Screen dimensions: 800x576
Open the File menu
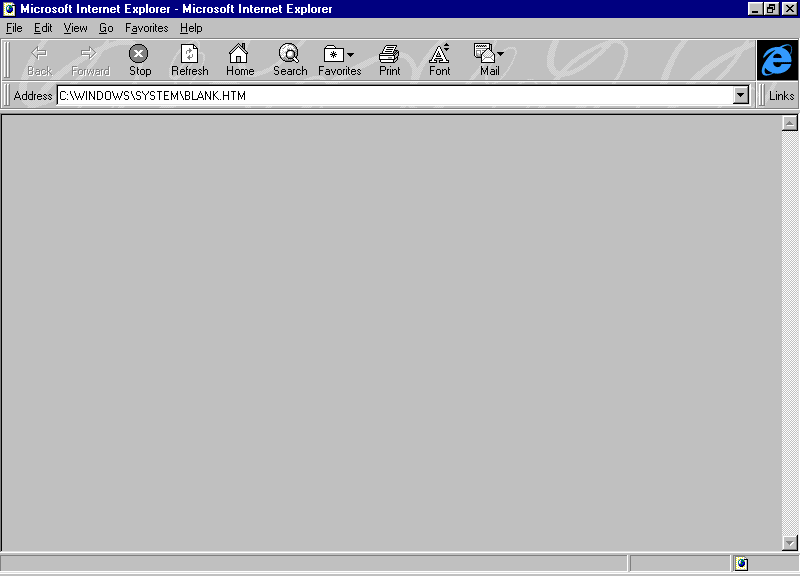tap(14, 28)
